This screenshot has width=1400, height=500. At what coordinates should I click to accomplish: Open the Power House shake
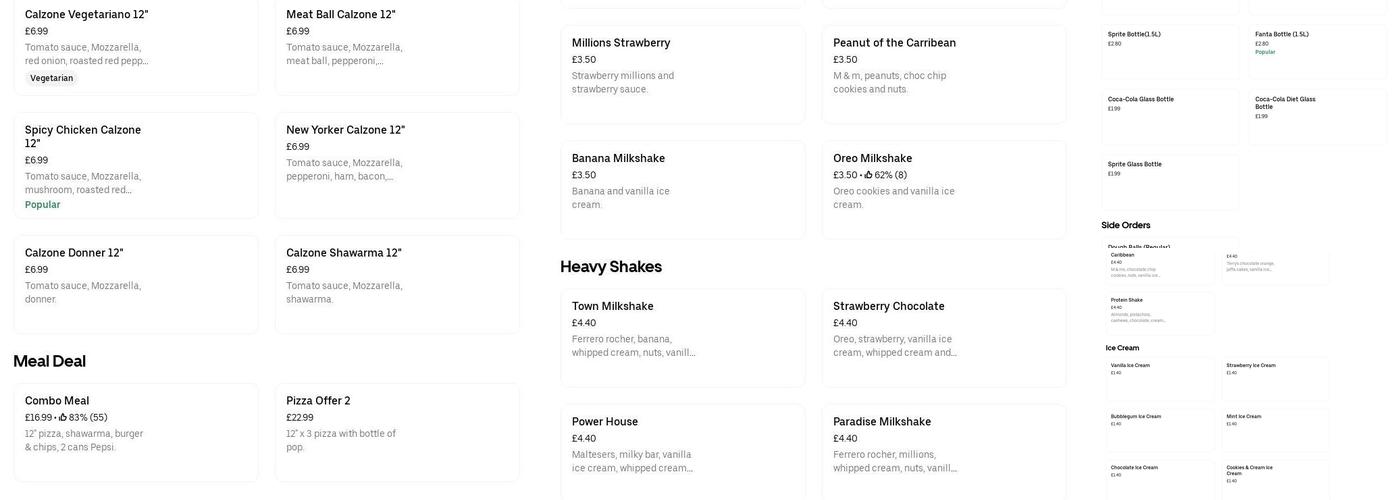click(x=682, y=452)
